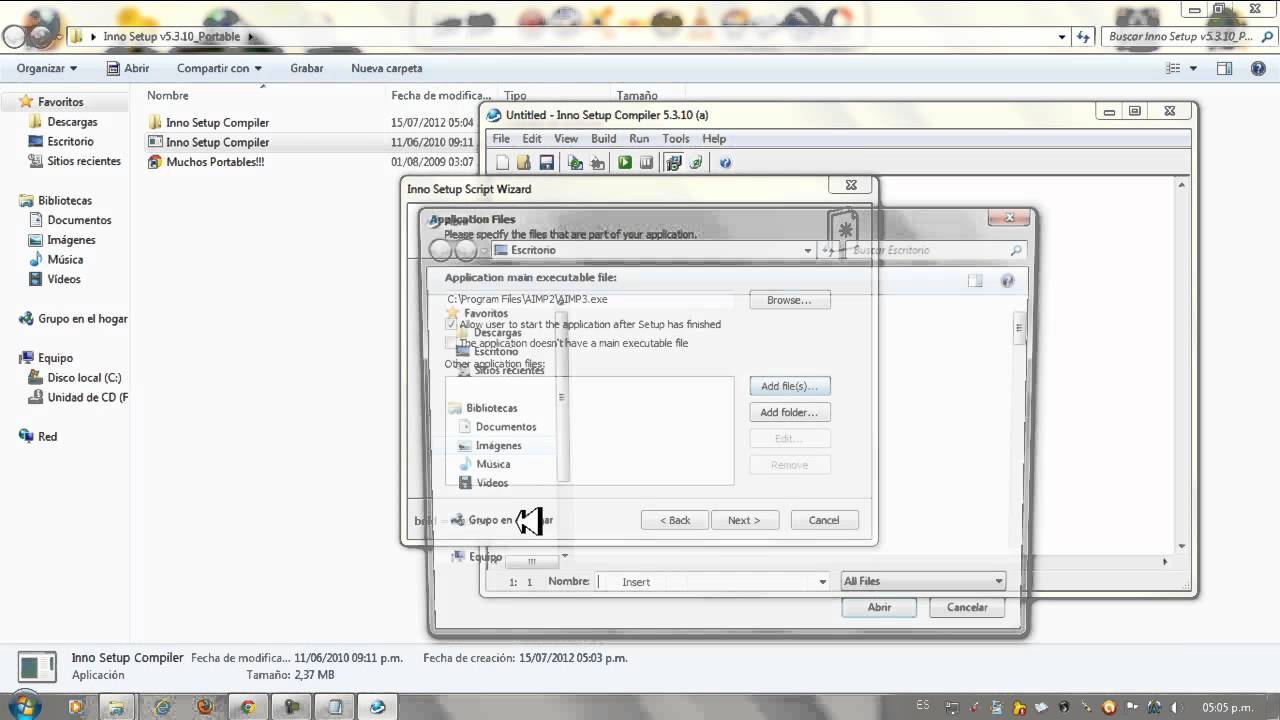Open View menu in Inno Setup
The height and width of the screenshot is (720, 1280).
[x=566, y=139]
